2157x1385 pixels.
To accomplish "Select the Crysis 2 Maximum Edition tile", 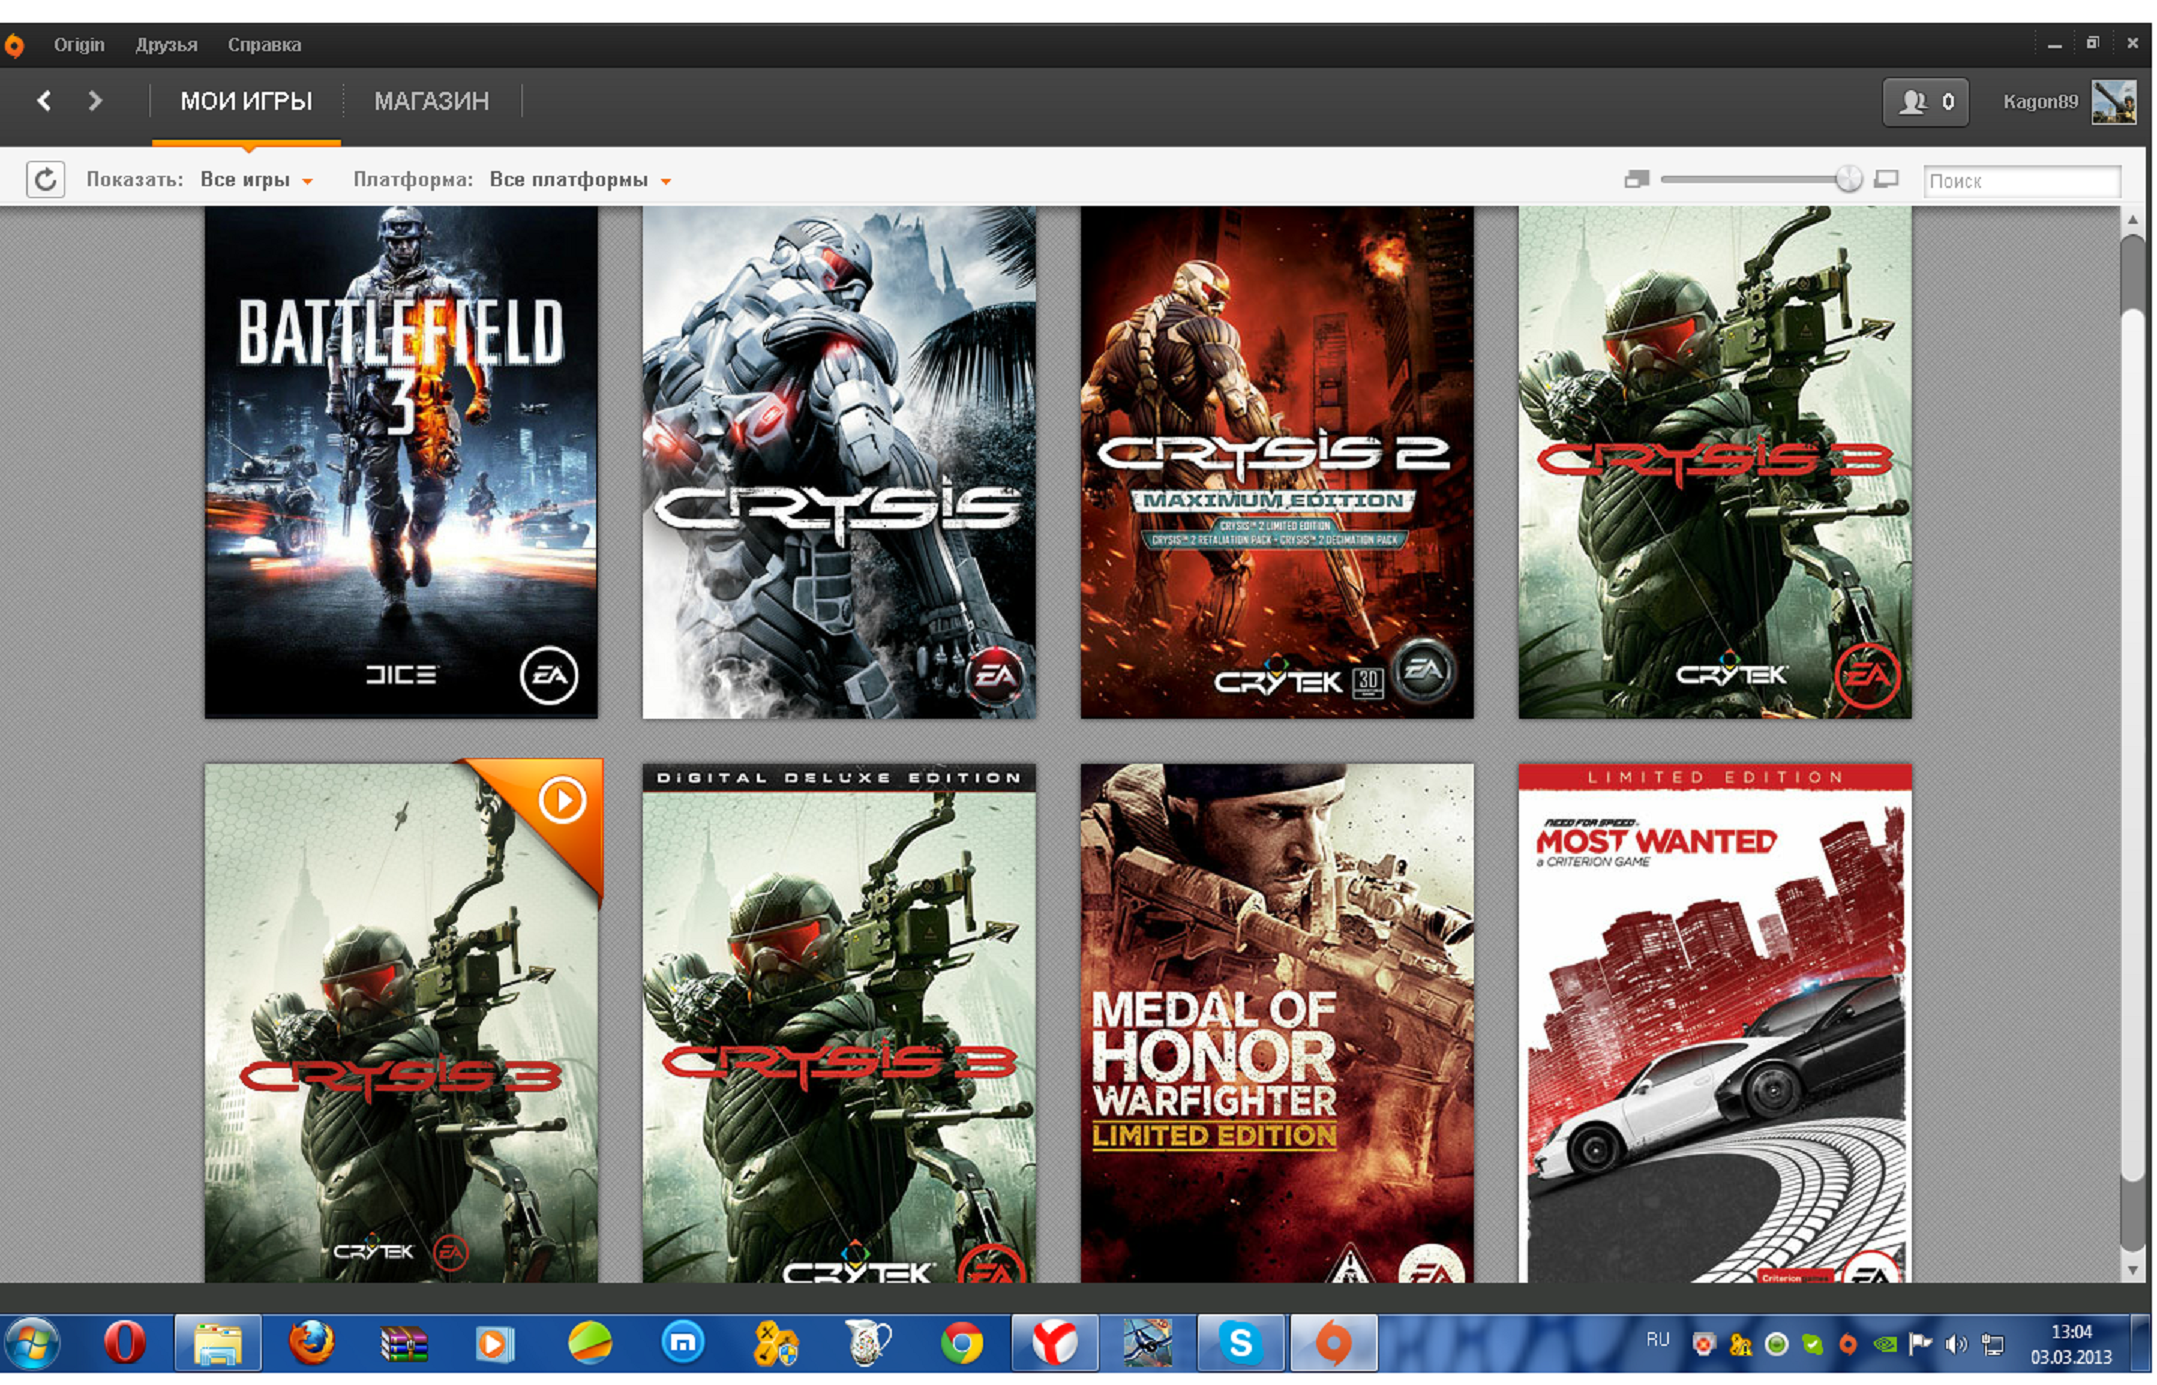I will tap(1277, 462).
